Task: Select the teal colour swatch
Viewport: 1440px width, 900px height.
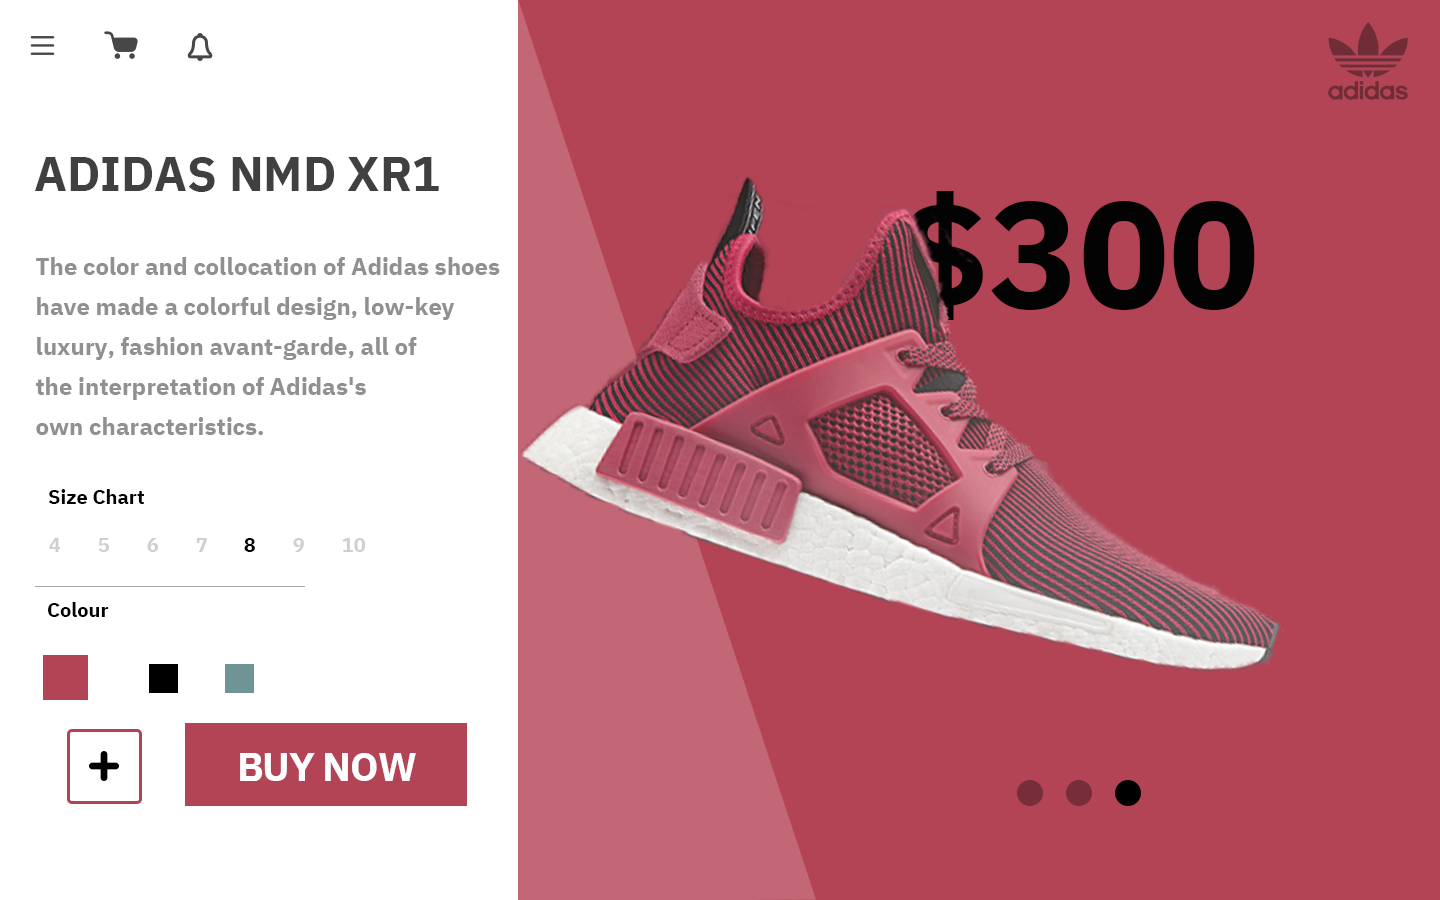Action: [239, 678]
